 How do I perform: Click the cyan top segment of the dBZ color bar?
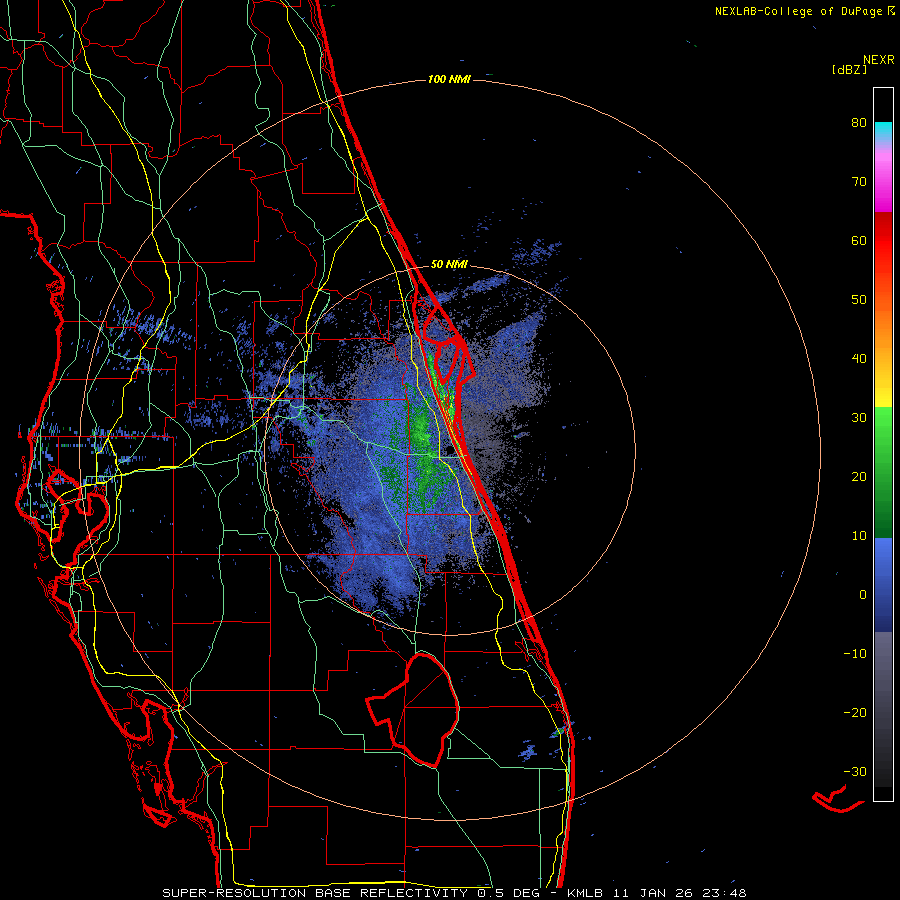(883, 131)
